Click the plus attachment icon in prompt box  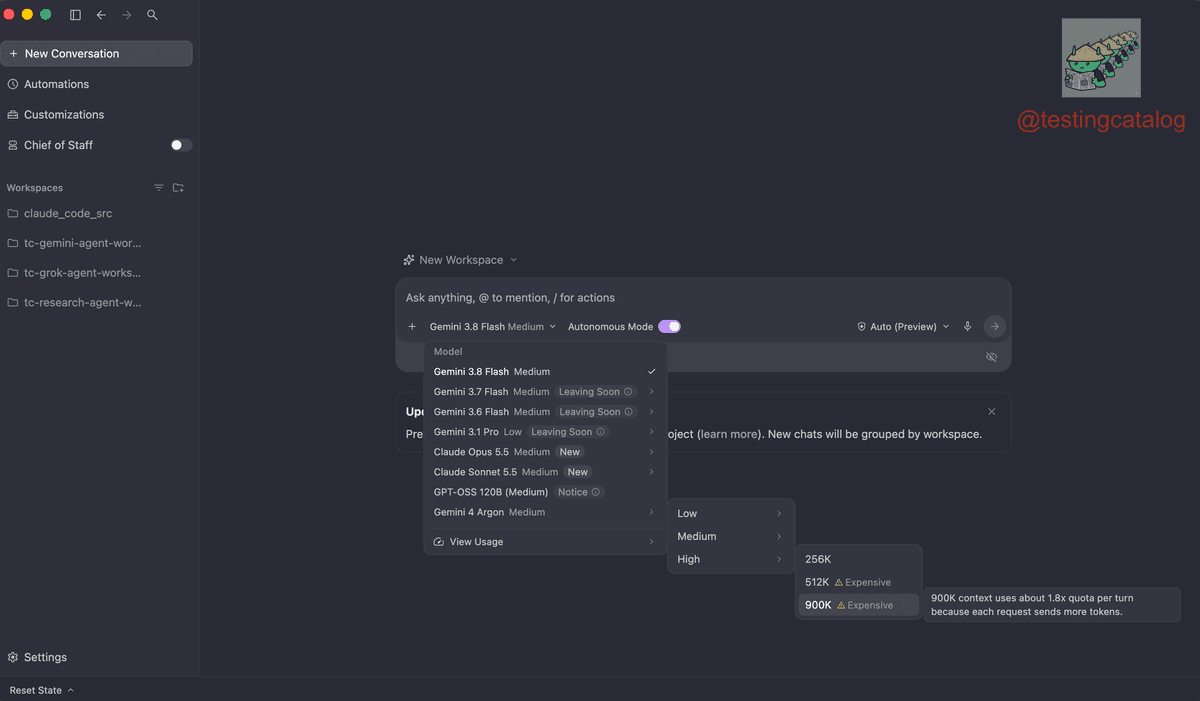pyautogui.click(x=412, y=326)
